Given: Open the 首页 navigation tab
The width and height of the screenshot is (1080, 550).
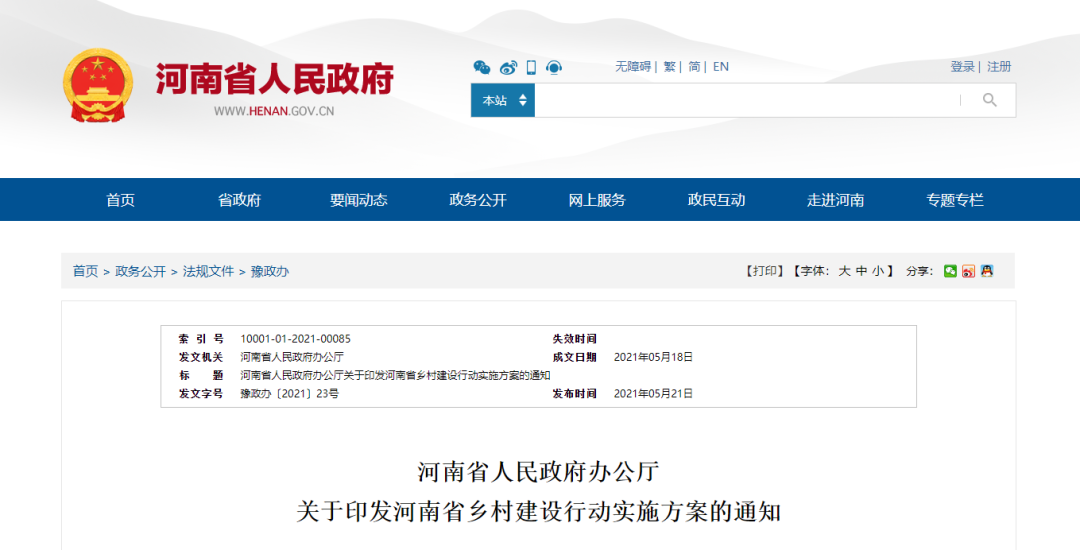Looking at the screenshot, I should click(121, 200).
